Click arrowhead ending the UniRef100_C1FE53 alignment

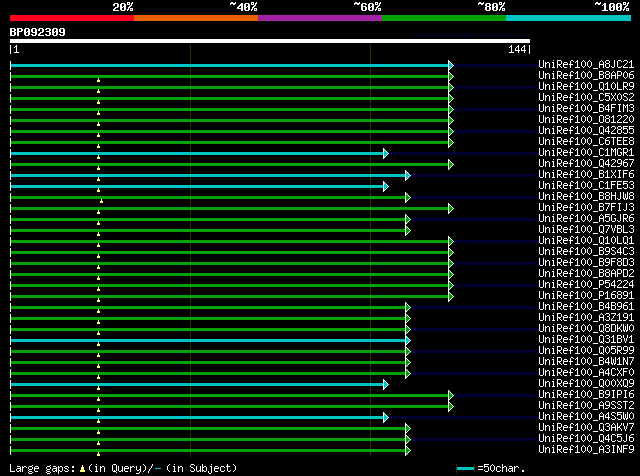point(386,187)
